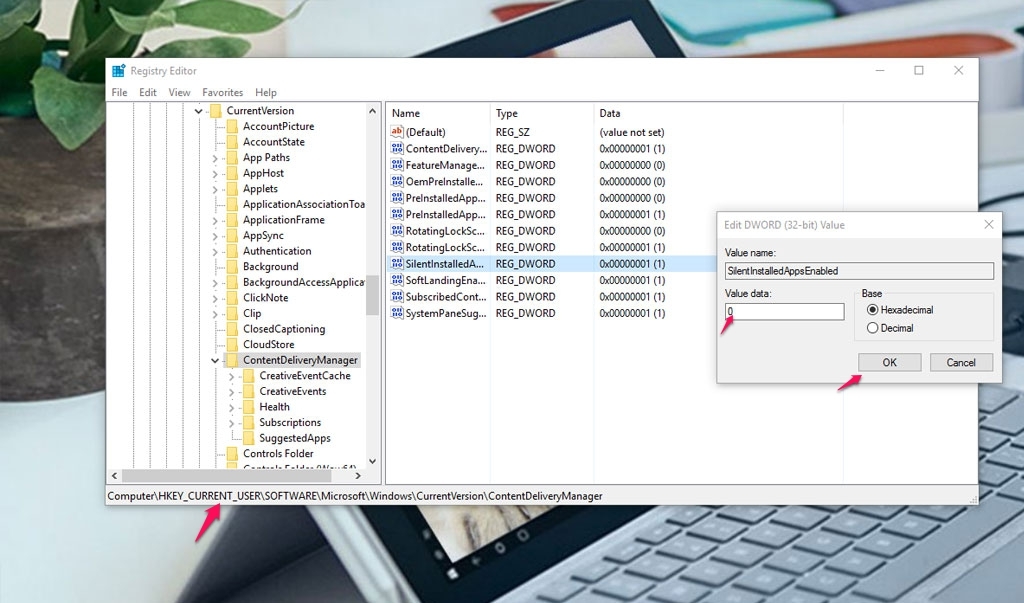Viewport: 1024px width, 603px height.
Task: Click the ContentDeliveryManager folder icon
Action: point(230,359)
